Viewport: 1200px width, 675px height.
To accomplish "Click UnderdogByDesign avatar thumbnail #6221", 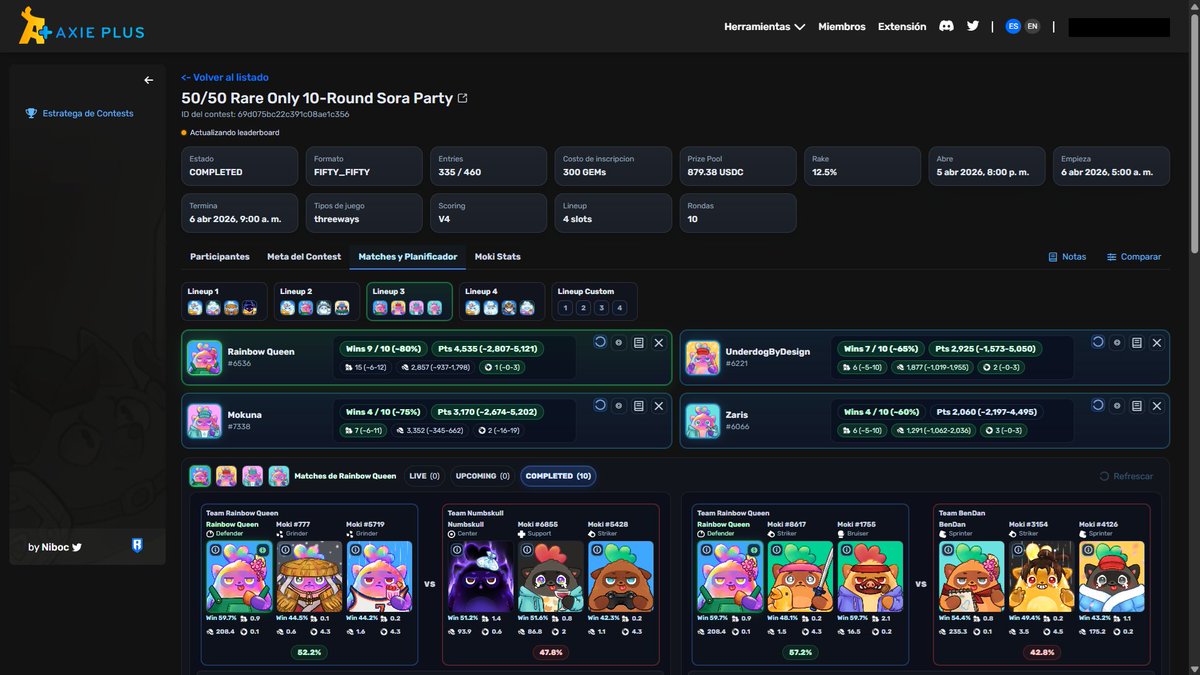I will pyautogui.click(x=702, y=358).
